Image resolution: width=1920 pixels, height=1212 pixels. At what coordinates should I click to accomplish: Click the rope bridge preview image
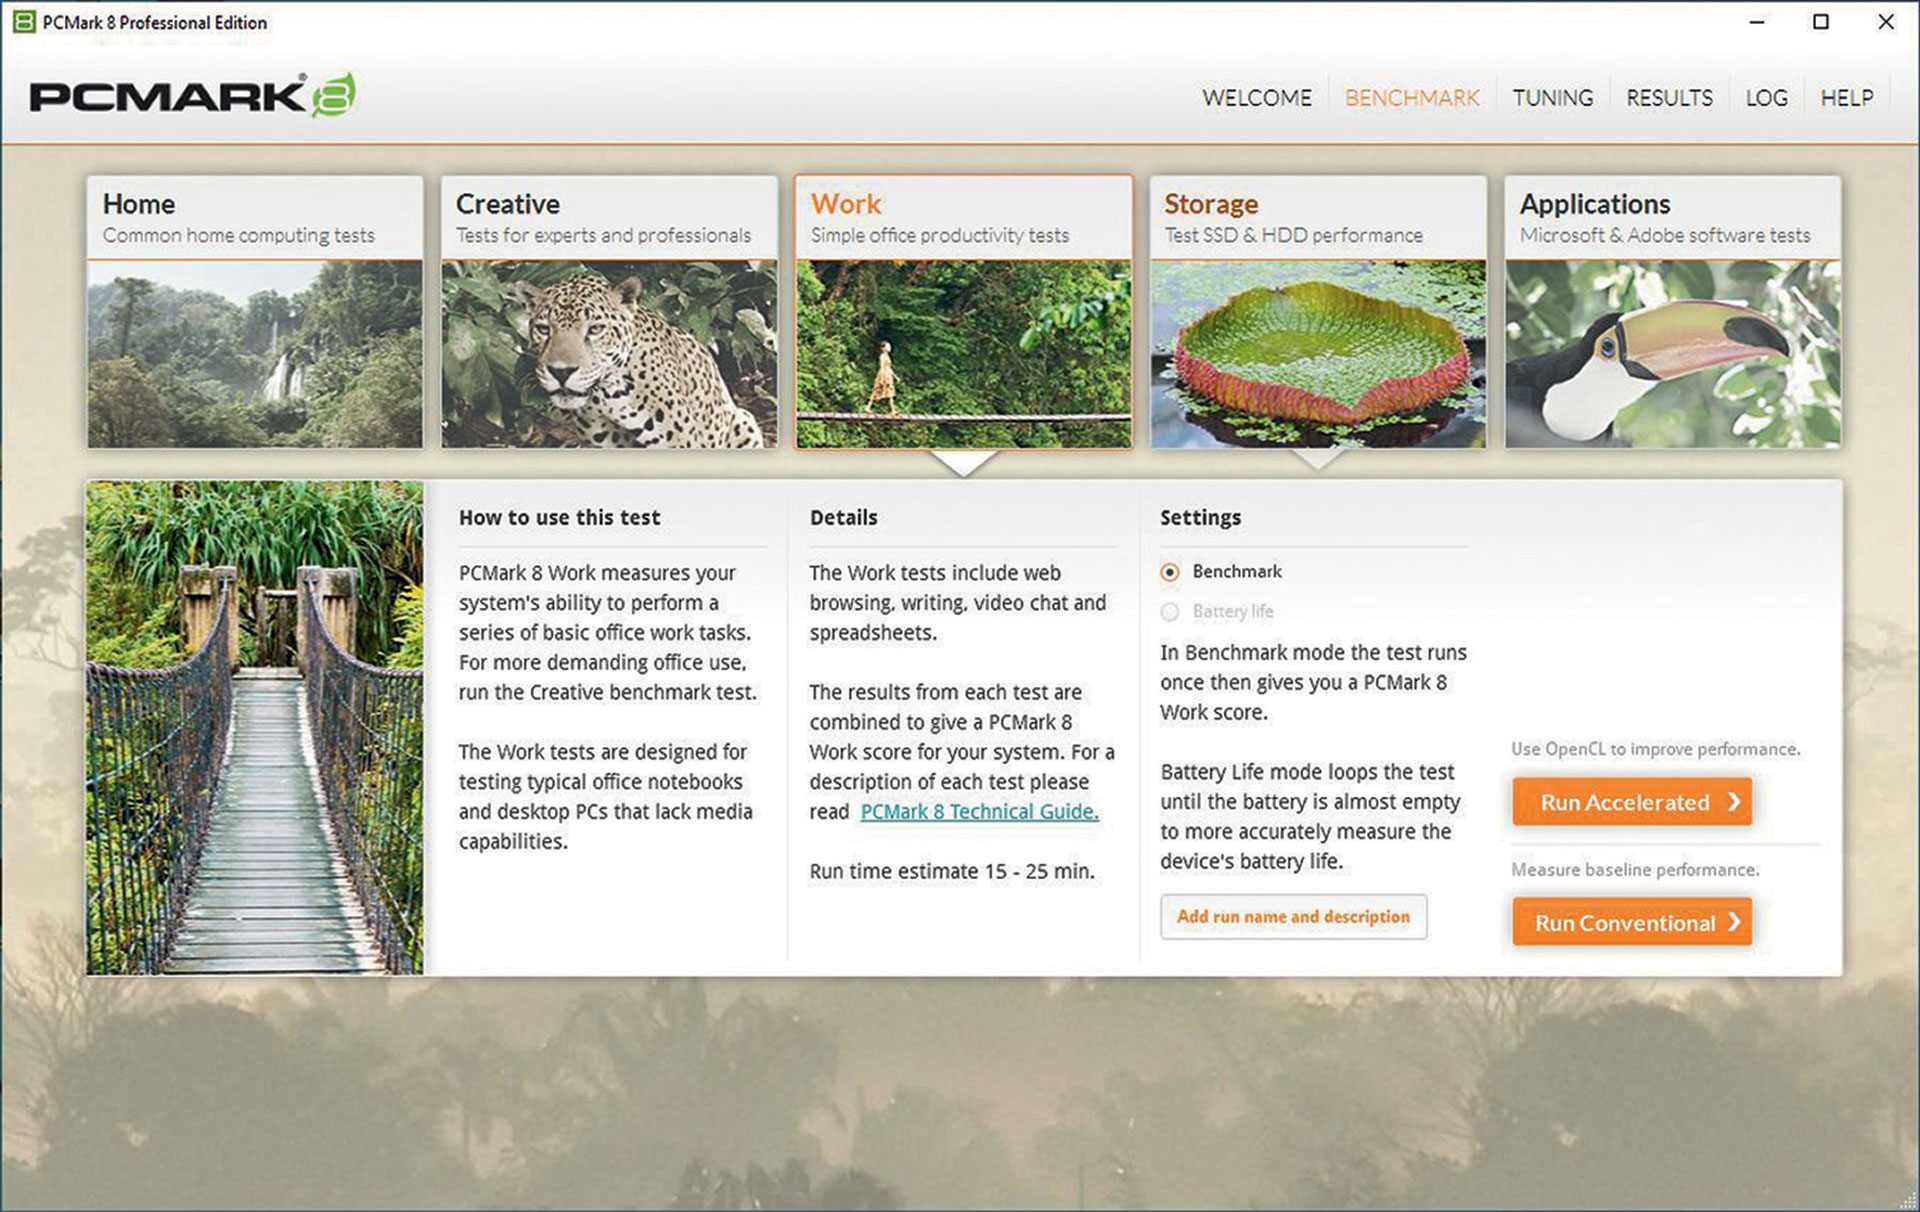(255, 728)
